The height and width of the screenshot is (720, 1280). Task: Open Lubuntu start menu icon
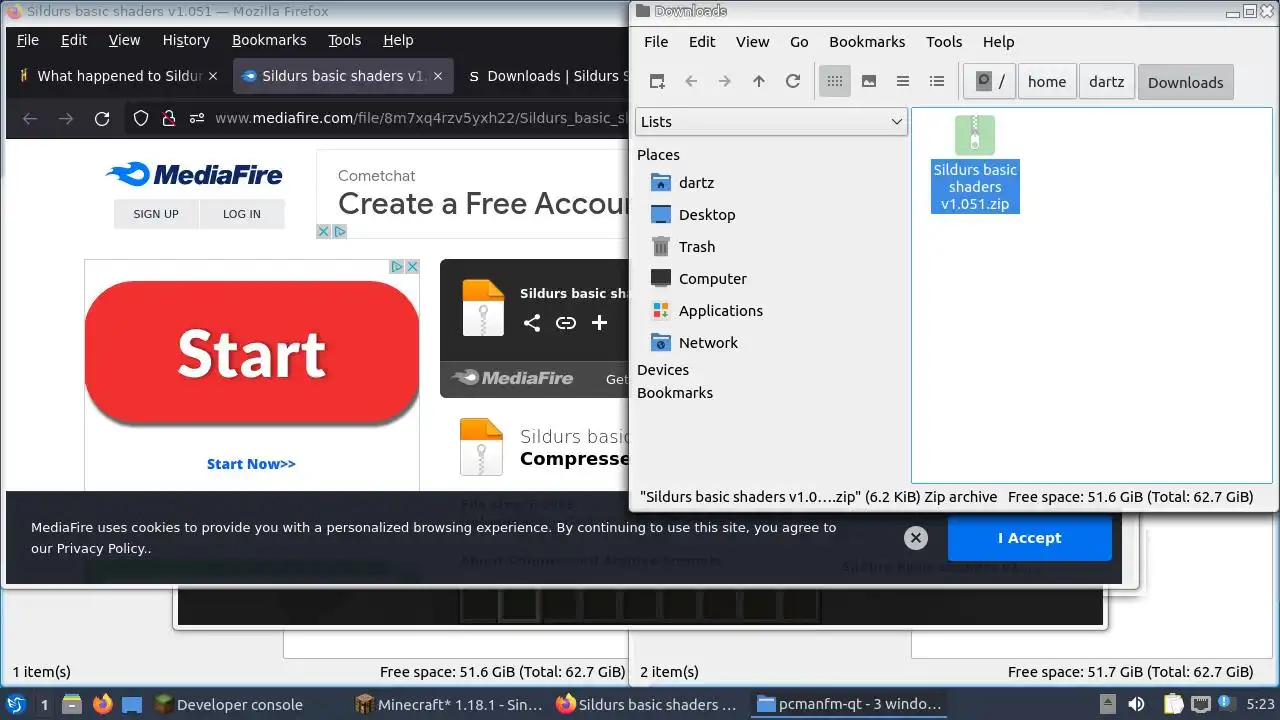click(16, 704)
